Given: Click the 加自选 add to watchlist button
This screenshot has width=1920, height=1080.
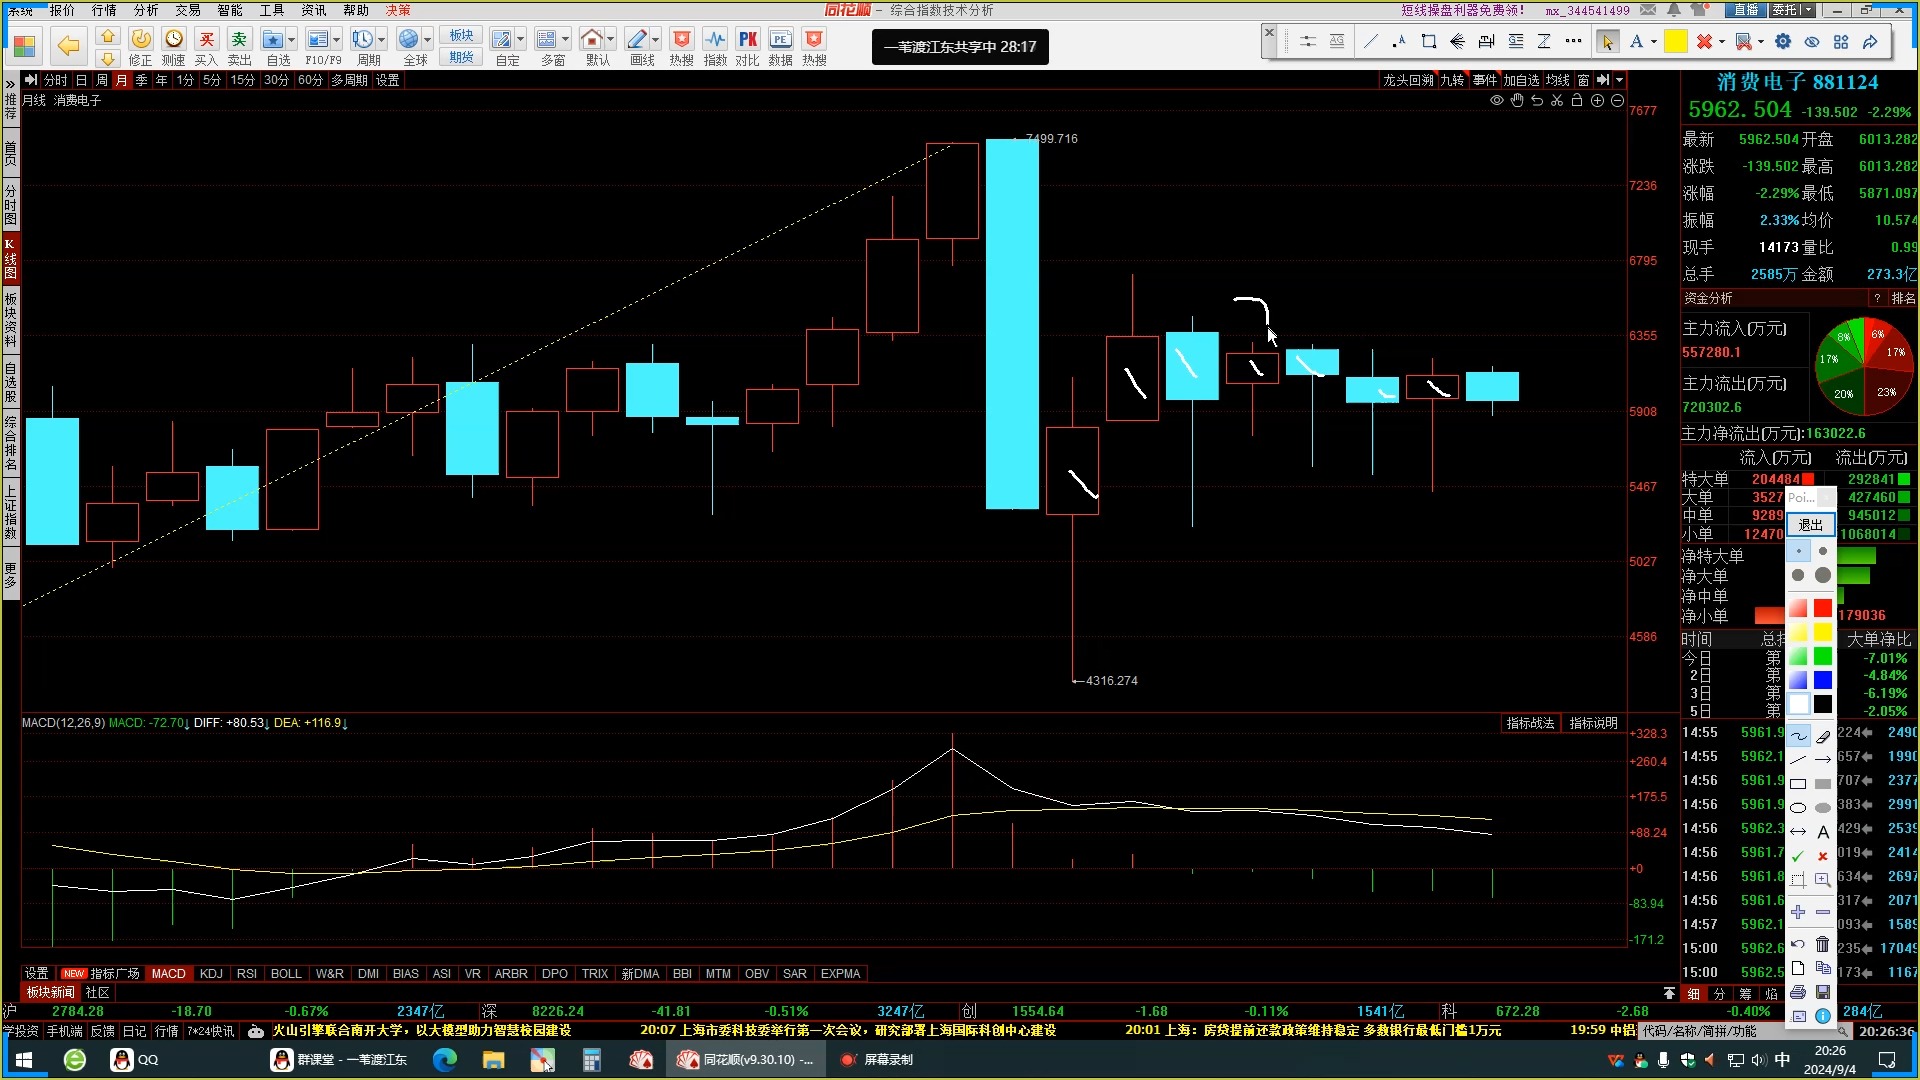Looking at the screenshot, I should pyautogui.click(x=1521, y=80).
